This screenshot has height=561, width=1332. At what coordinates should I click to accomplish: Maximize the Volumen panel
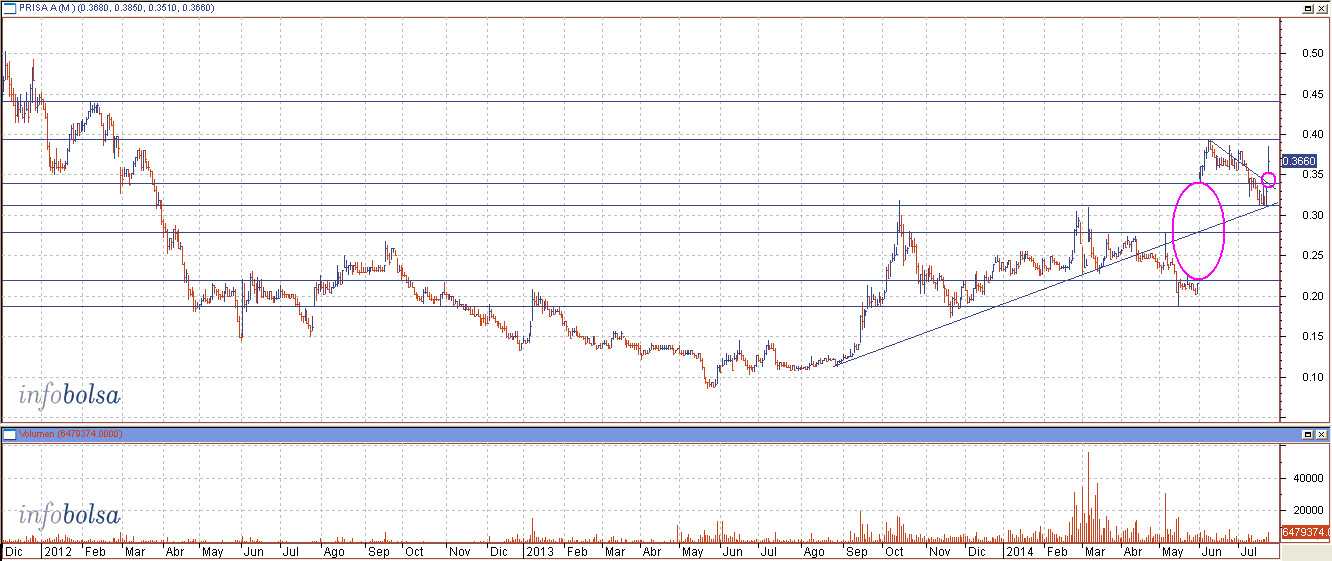click(x=1307, y=435)
